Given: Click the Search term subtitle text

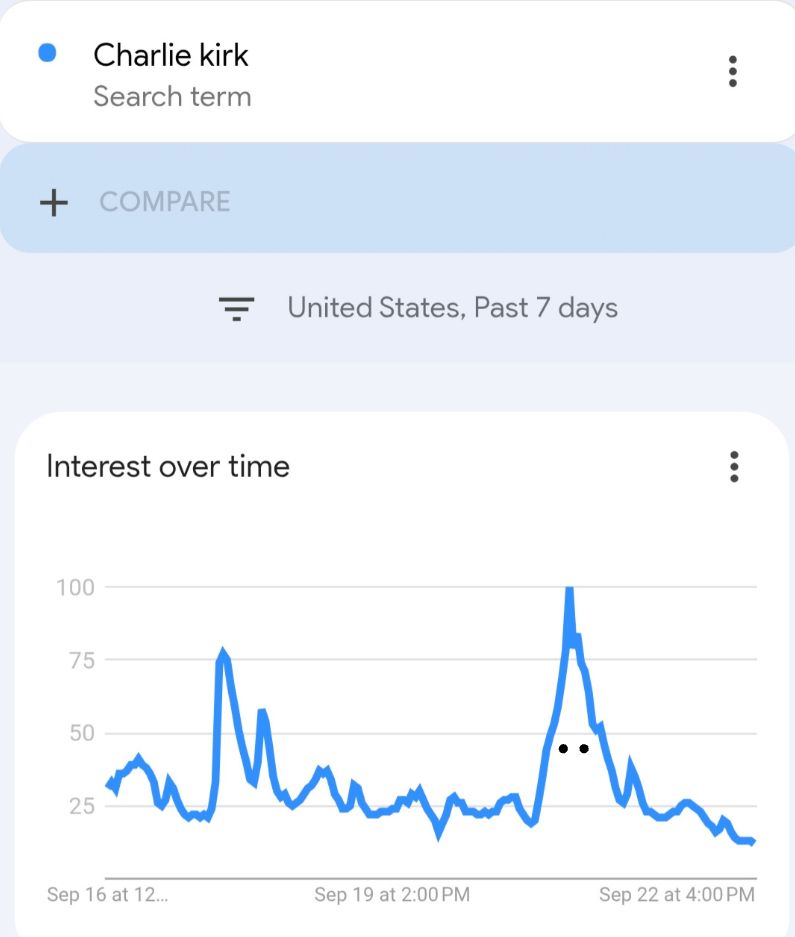Looking at the screenshot, I should tap(172, 97).
